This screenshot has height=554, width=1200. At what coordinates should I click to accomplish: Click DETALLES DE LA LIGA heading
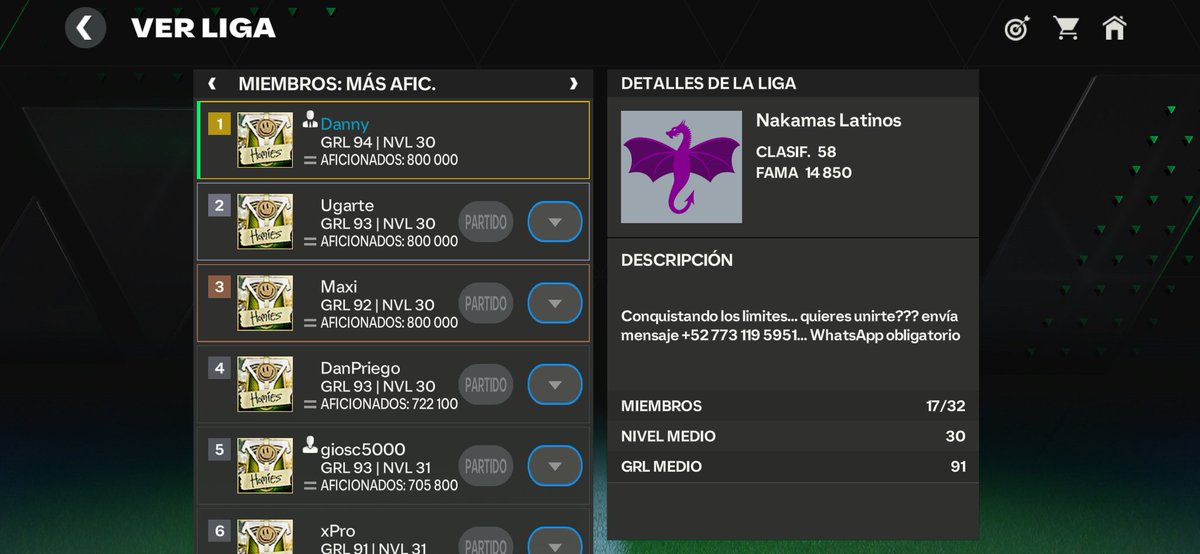[708, 84]
